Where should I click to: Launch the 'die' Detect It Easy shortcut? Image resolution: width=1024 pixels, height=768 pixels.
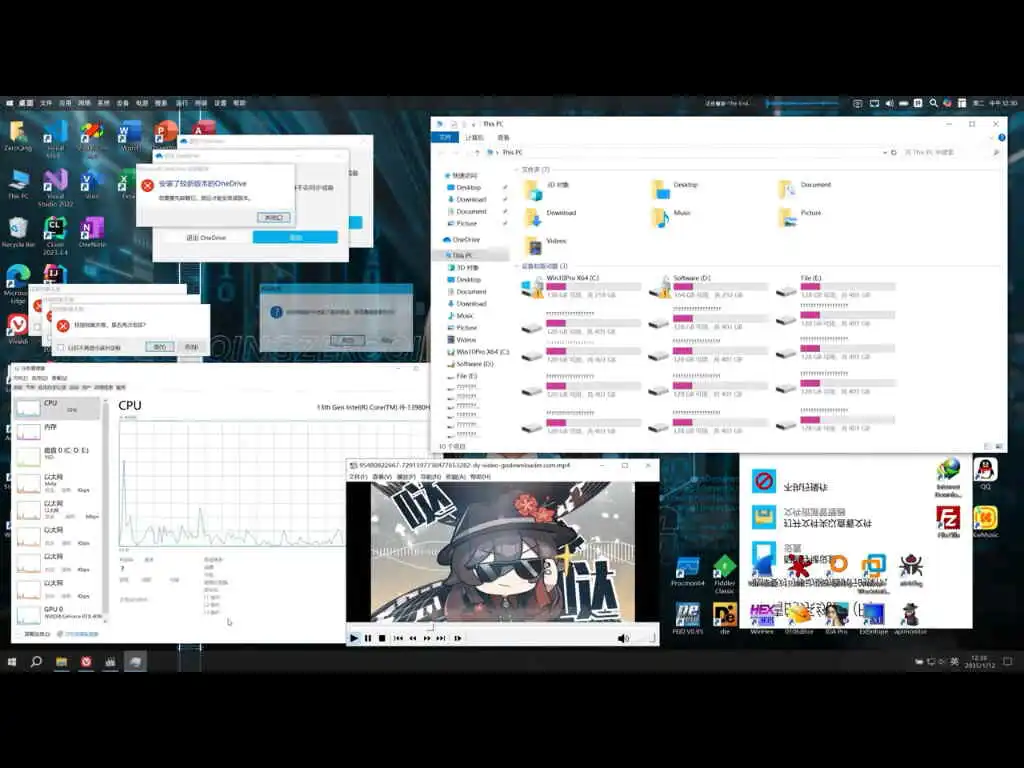(x=724, y=618)
